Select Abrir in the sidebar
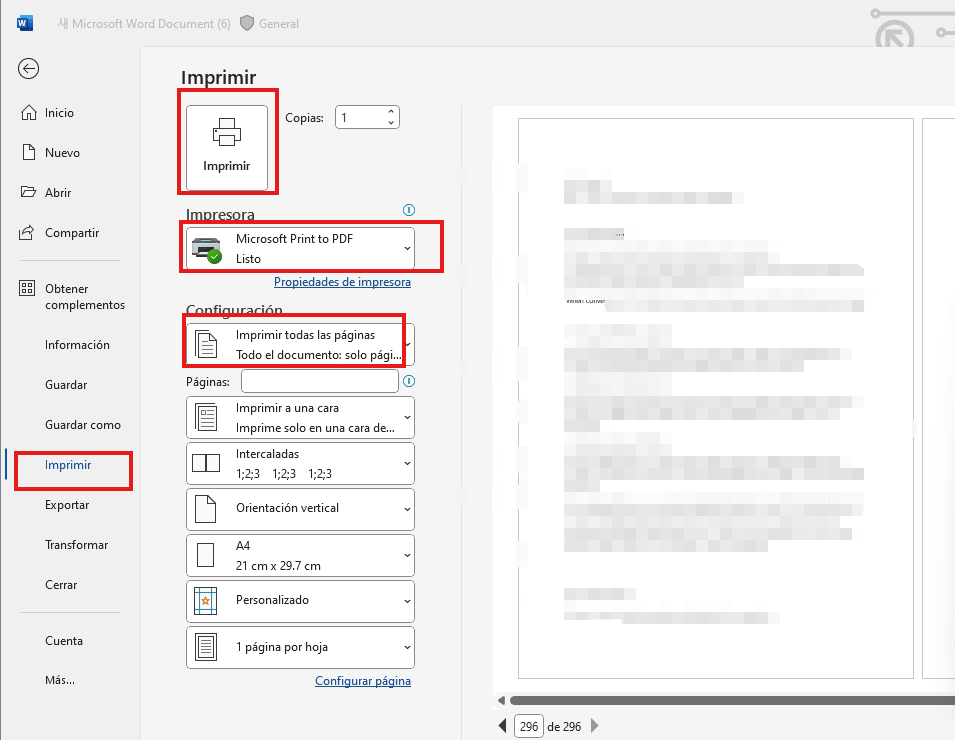 (x=58, y=192)
